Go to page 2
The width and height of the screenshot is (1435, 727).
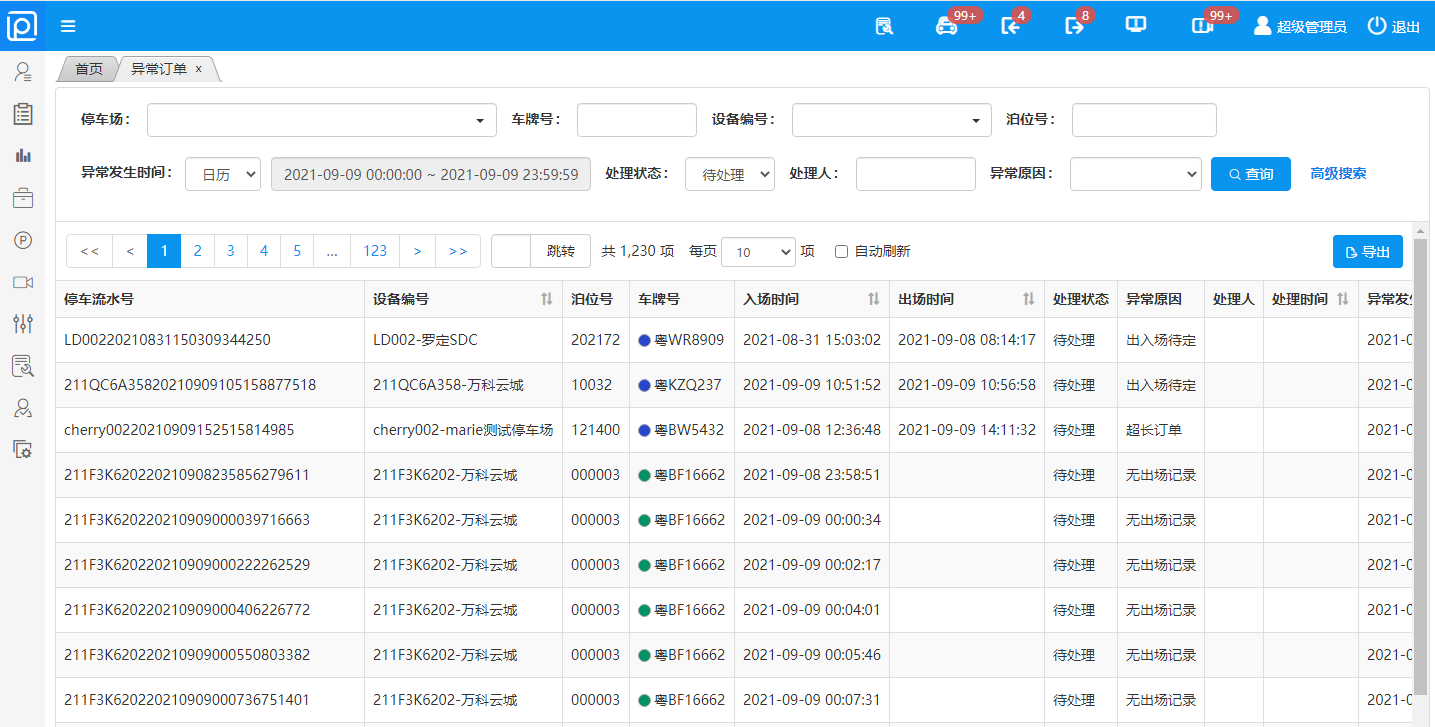pos(198,251)
